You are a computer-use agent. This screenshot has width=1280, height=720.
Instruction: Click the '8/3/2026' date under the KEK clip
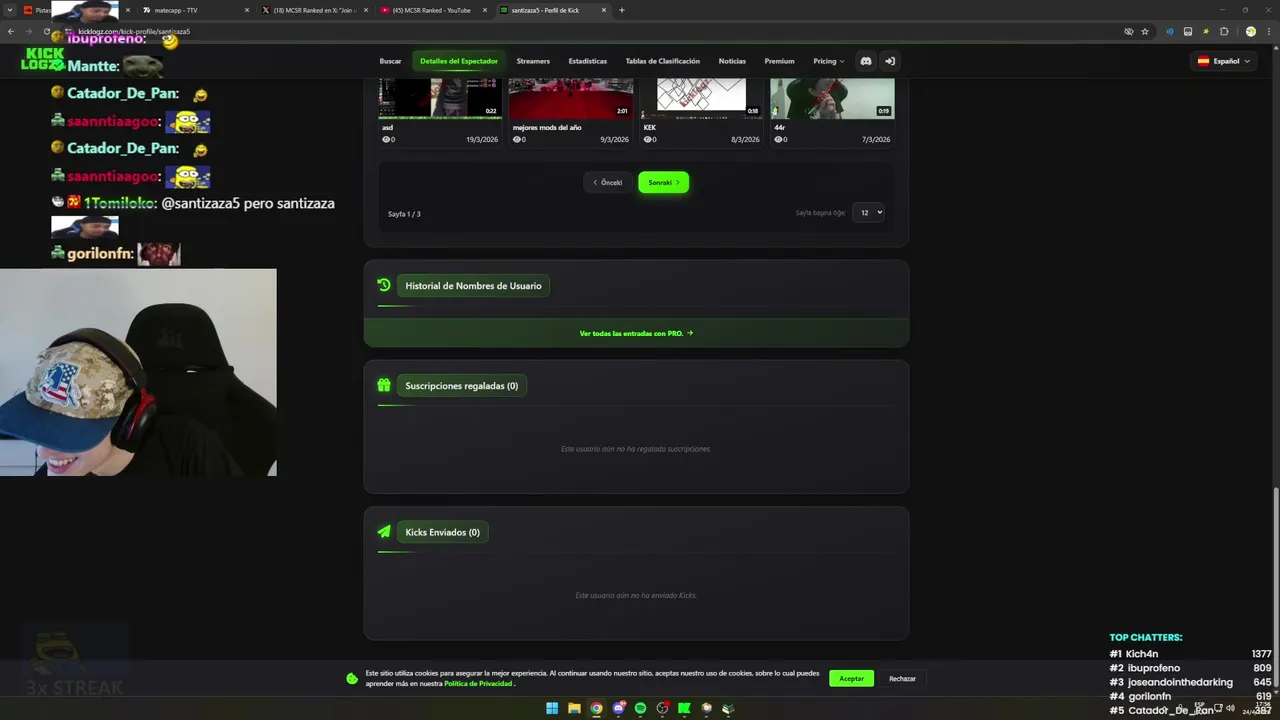click(x=745, y=140)
